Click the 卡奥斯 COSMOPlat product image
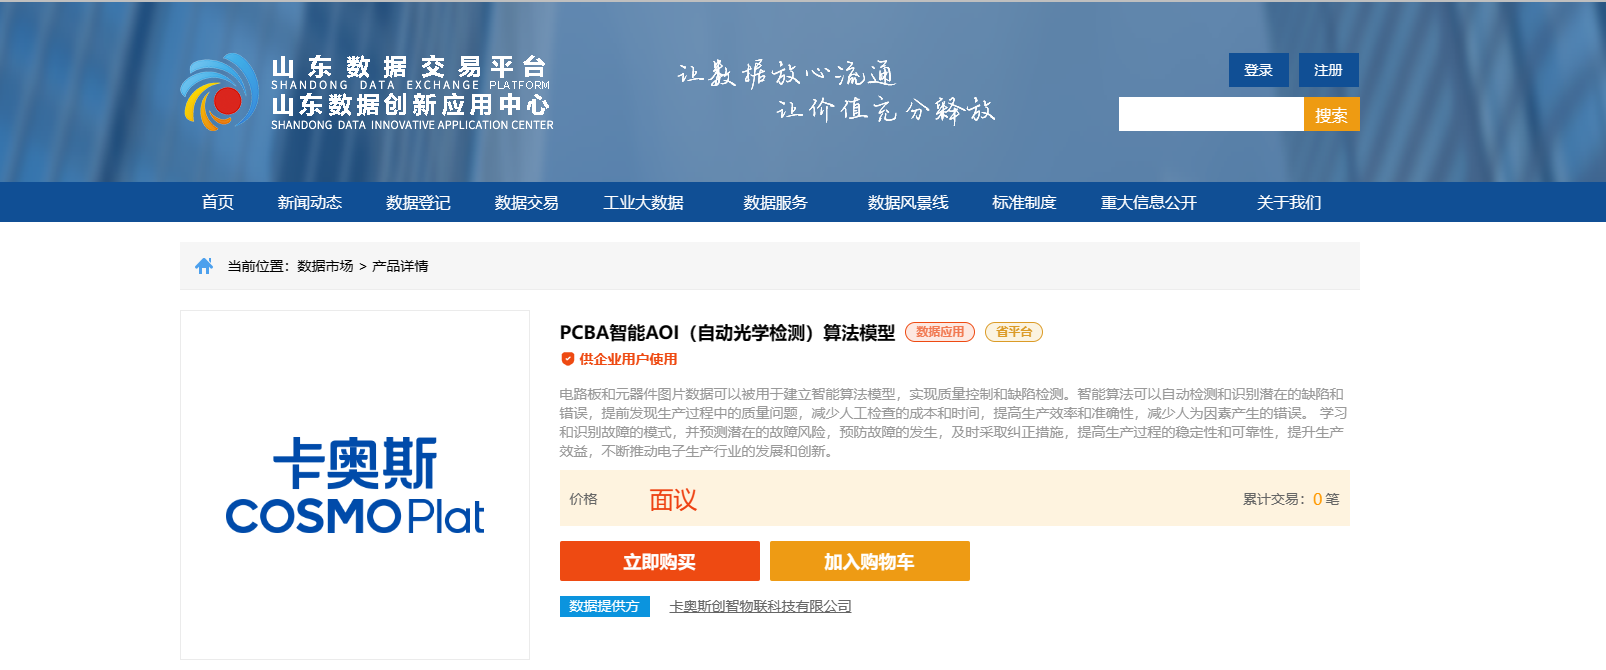 point(355,485)
